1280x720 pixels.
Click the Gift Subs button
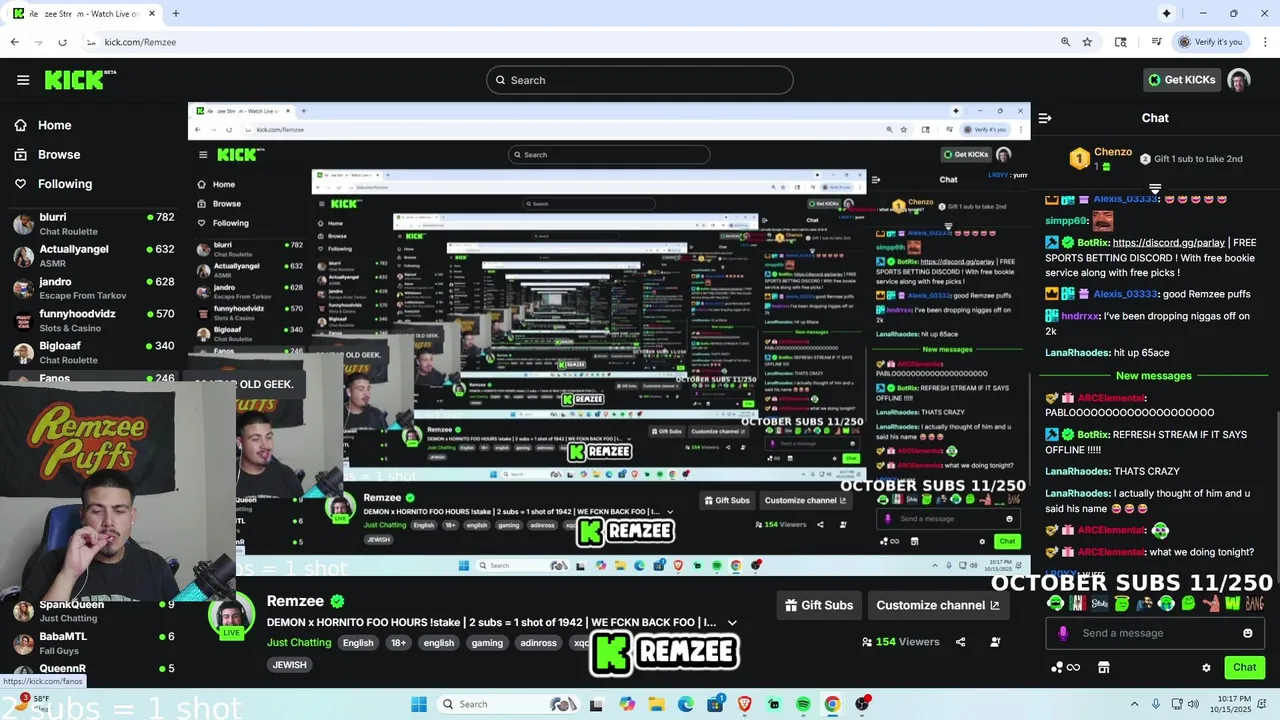coord(820,605)
